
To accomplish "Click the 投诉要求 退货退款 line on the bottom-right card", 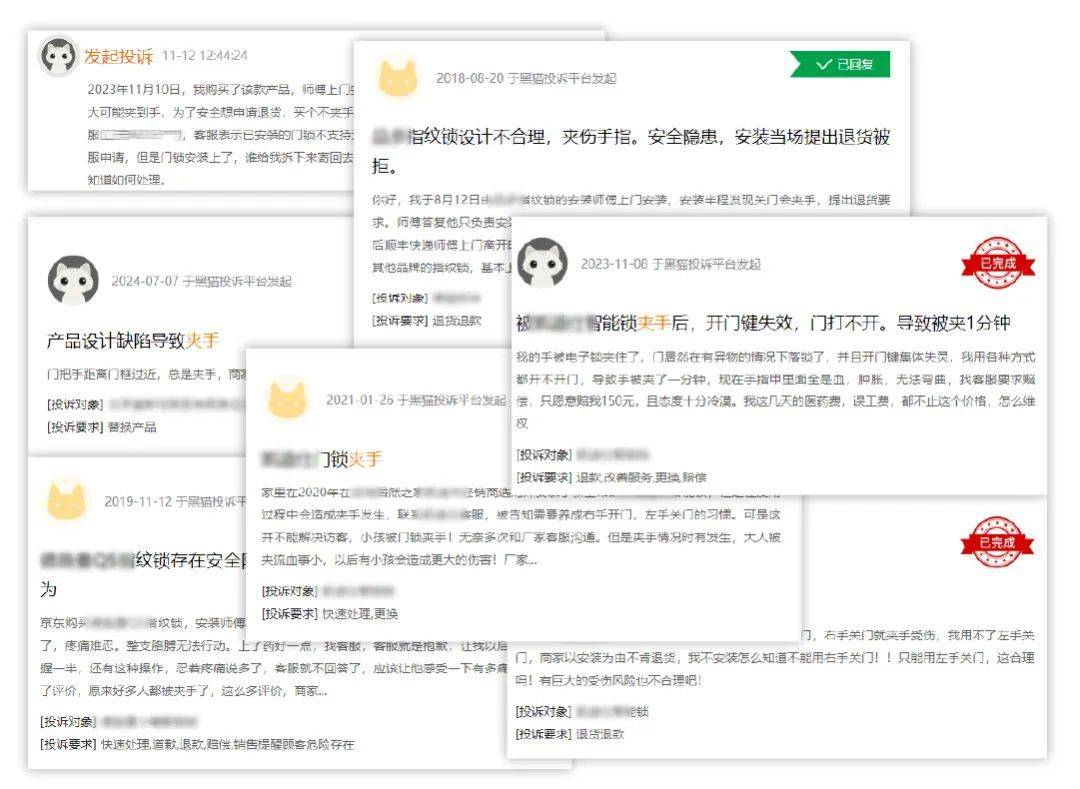I will point(570,734).
